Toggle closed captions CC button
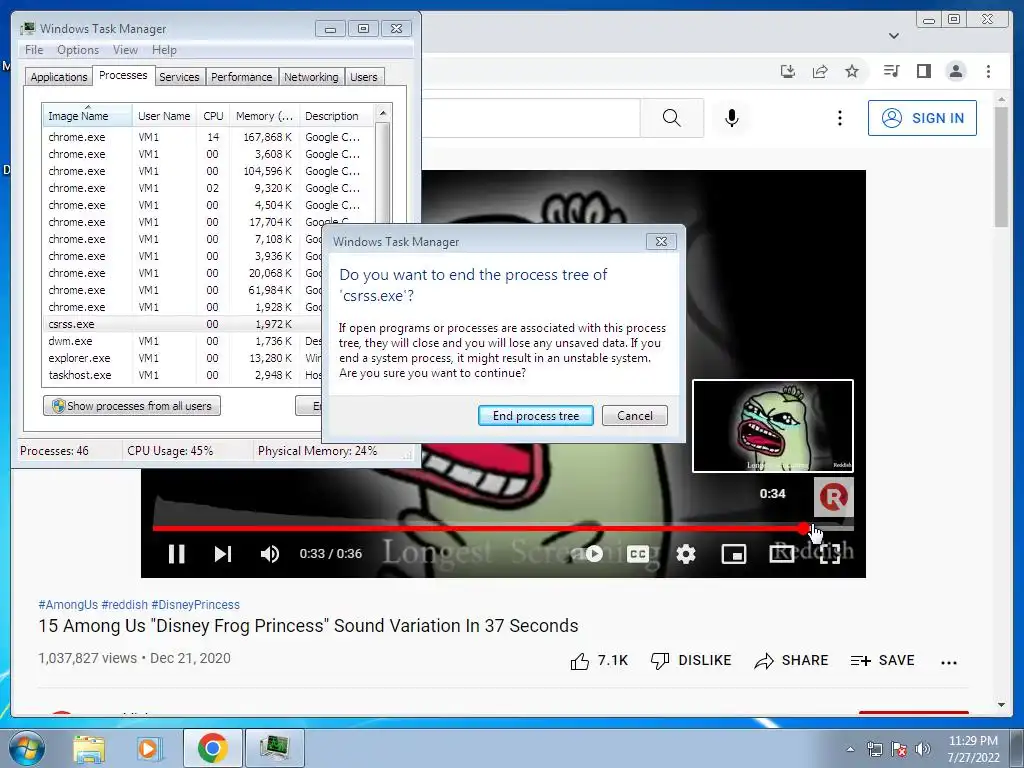This screenshot has width=1024, height=768. [x=638, y=554]
